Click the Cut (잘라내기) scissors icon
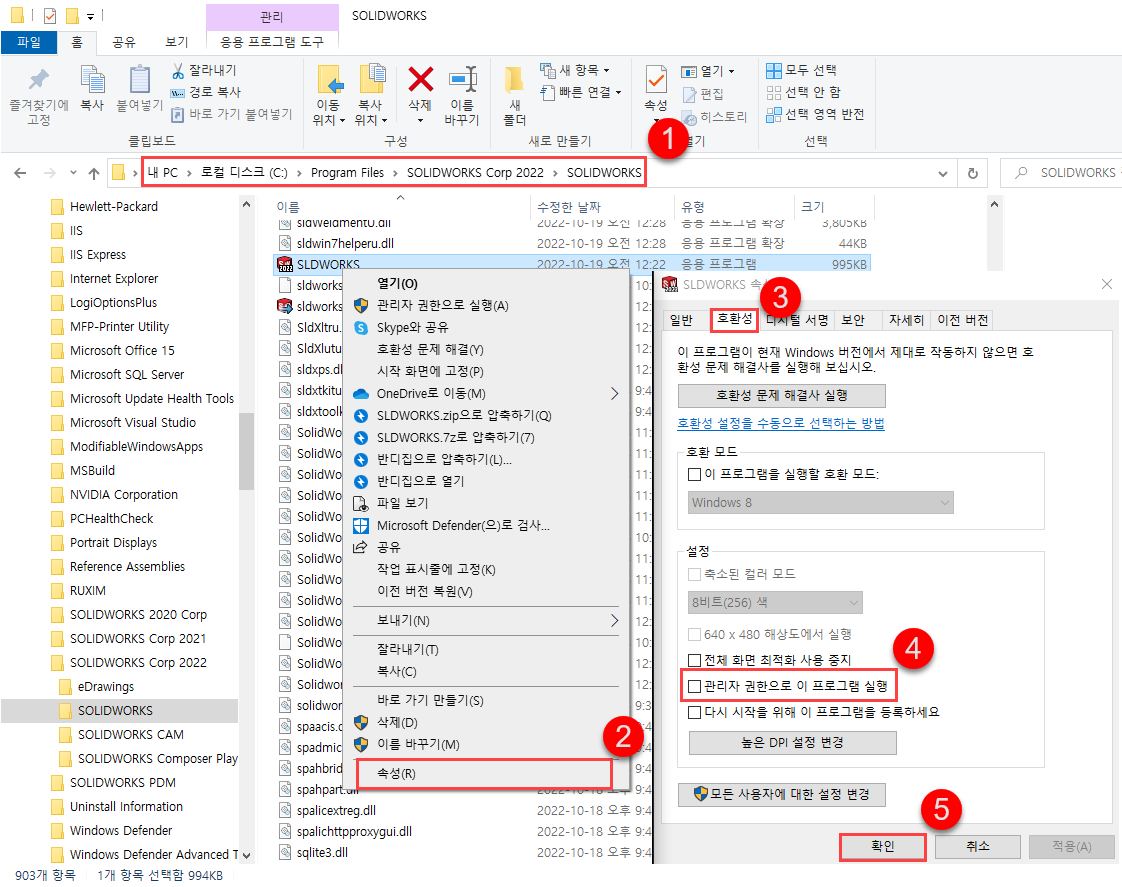 (178, 70)
